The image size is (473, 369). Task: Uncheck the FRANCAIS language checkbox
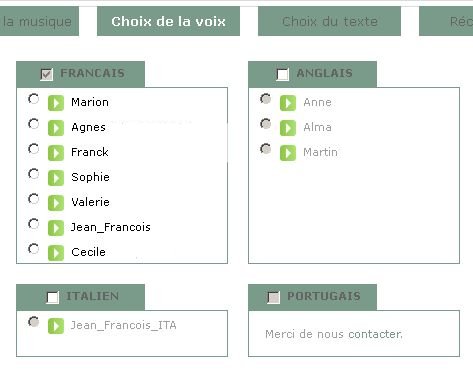46,74
